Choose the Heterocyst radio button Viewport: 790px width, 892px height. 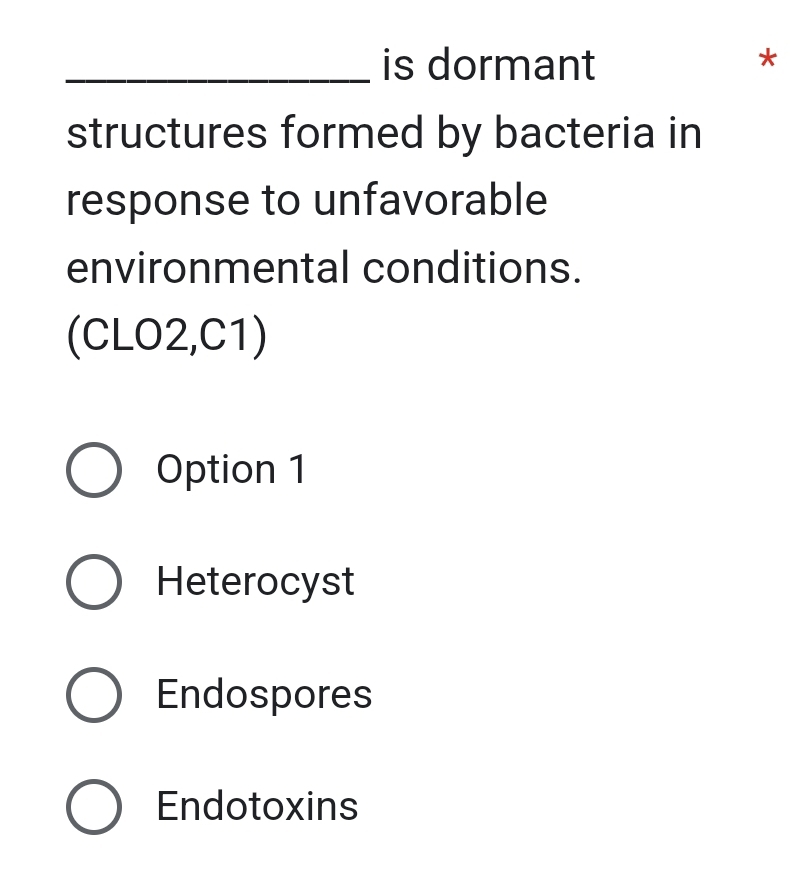click(x=95, y=582)
